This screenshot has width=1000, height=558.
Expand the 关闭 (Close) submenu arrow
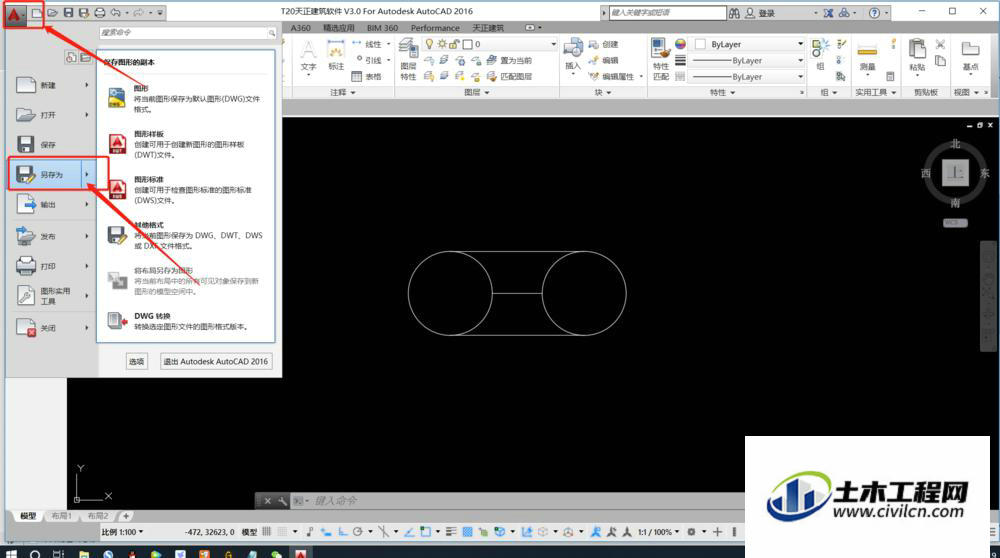tap(87, 328)
